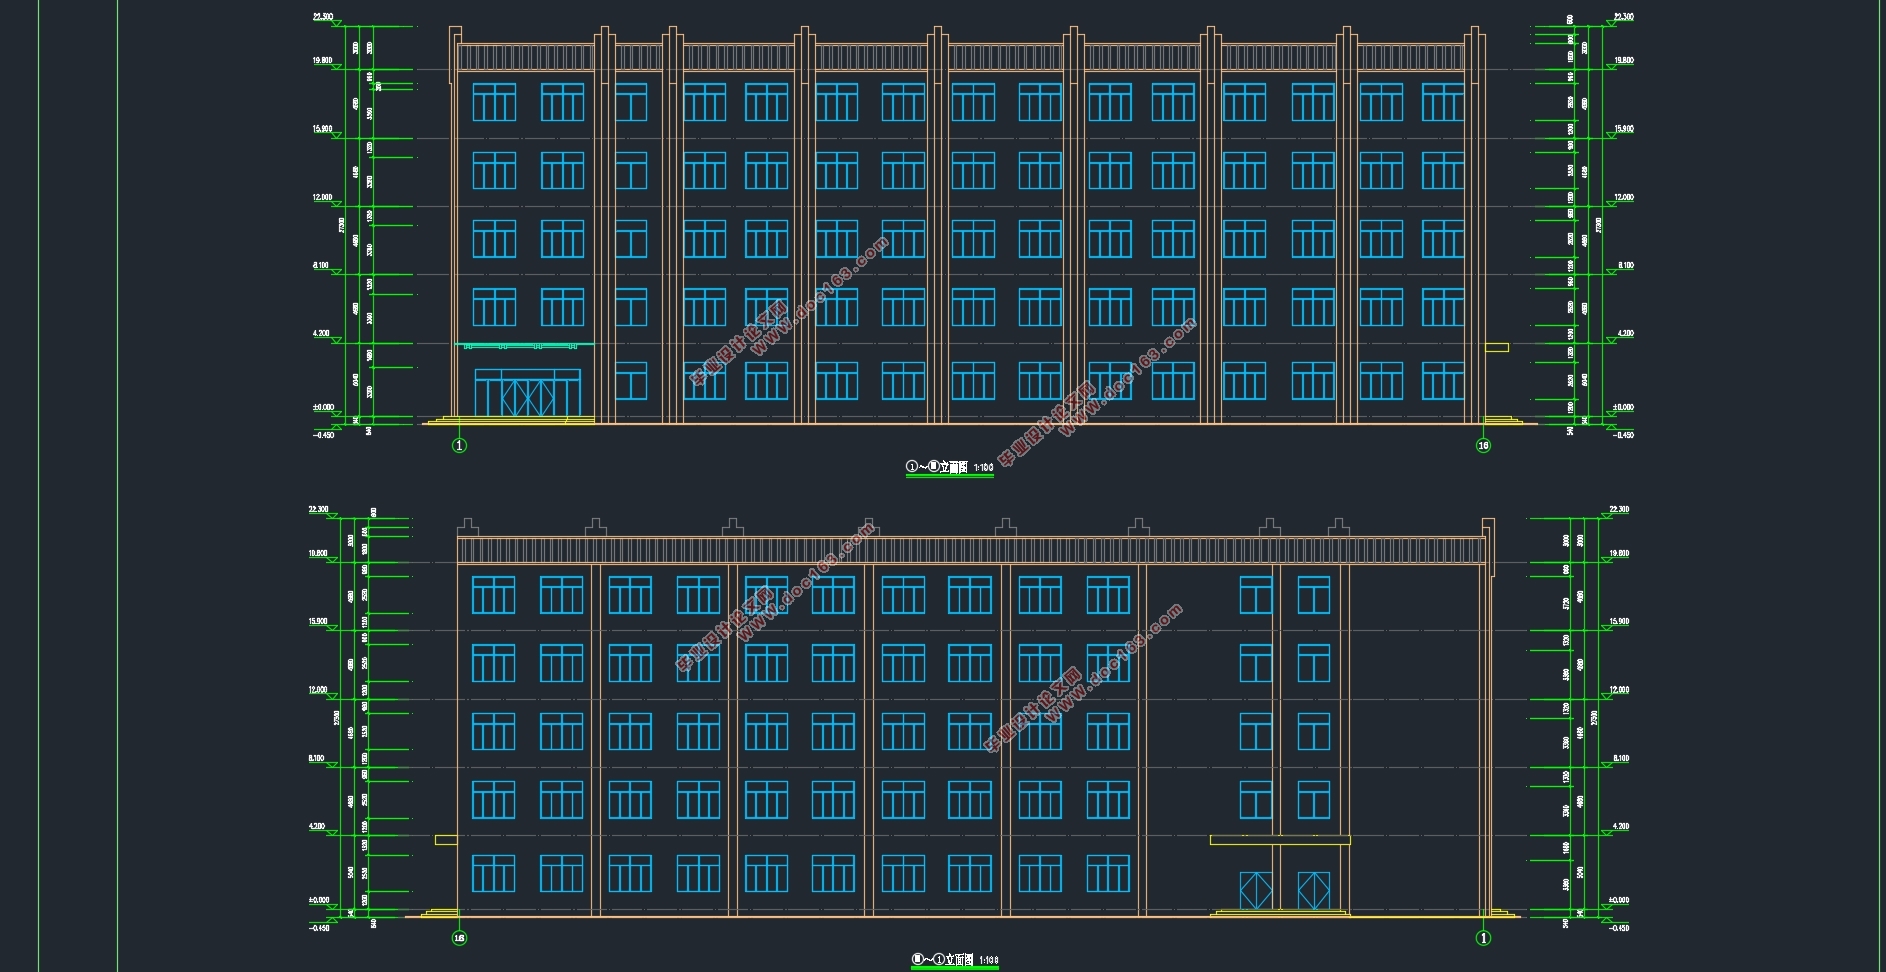This screenshot has width=1886, height=972.
Task: Click the 19.800 label right of the upper elevation
Action: [x=1624, y=60]
